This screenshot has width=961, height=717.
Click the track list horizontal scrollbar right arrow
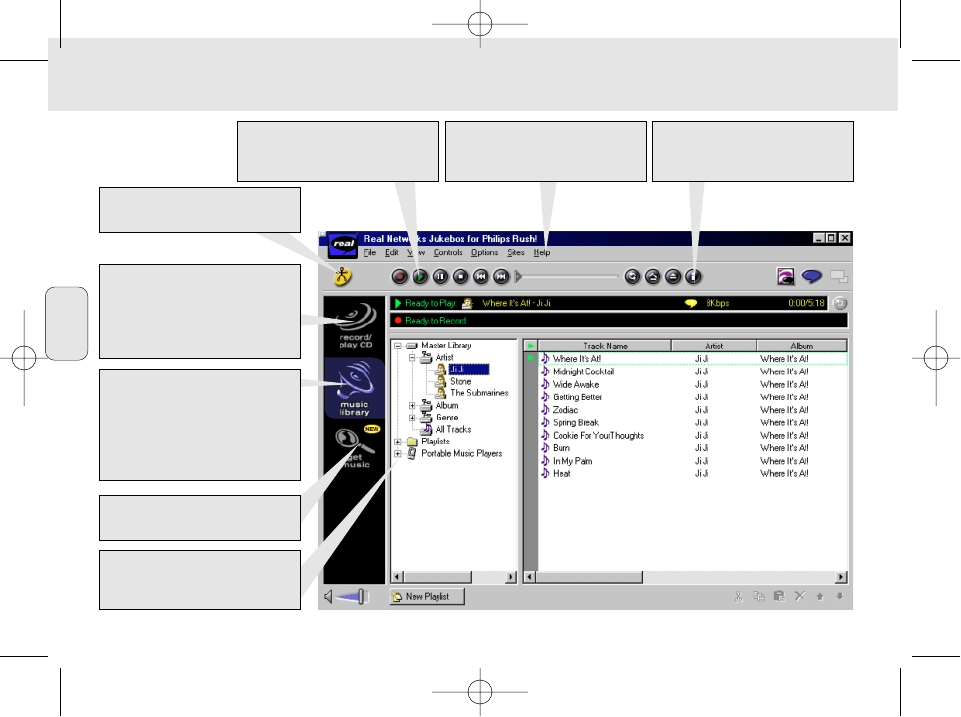(x=841, y=577)
